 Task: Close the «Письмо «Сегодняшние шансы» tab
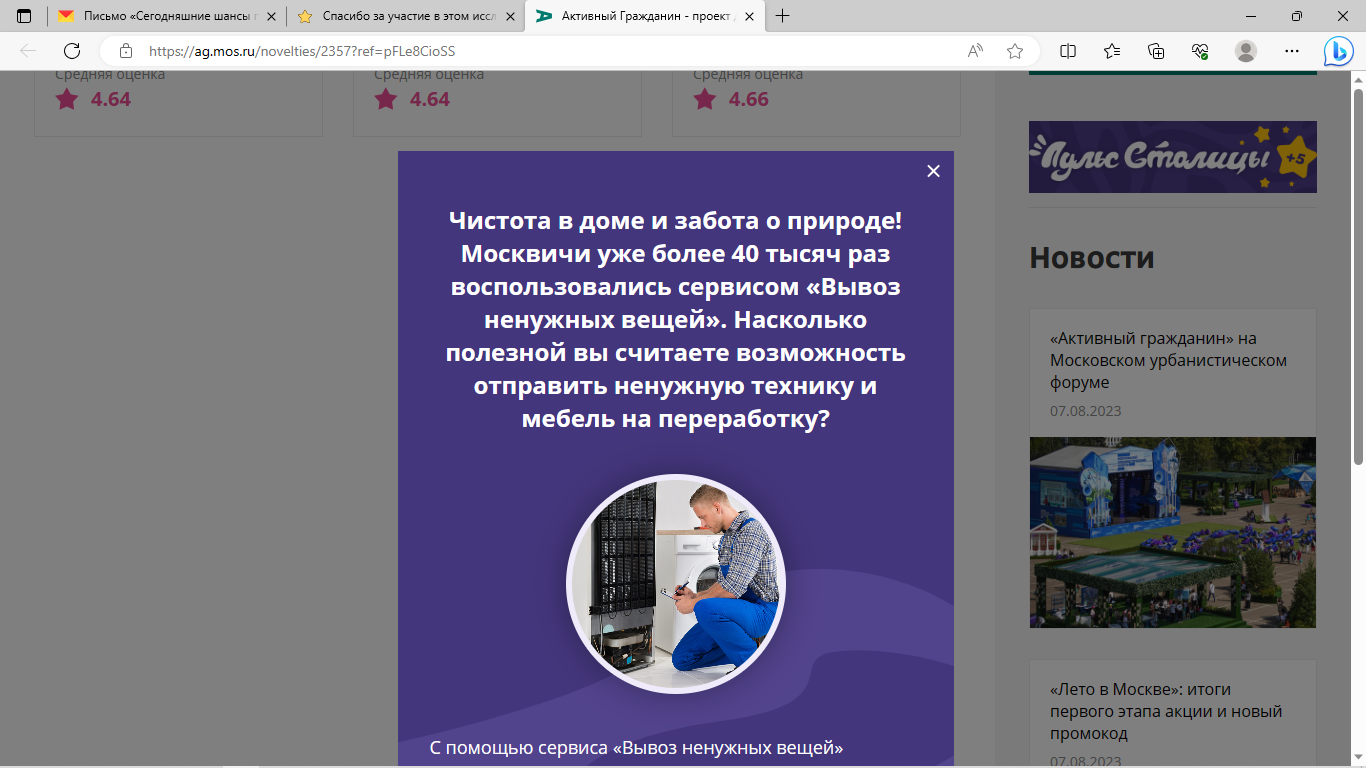coord(271,16)
